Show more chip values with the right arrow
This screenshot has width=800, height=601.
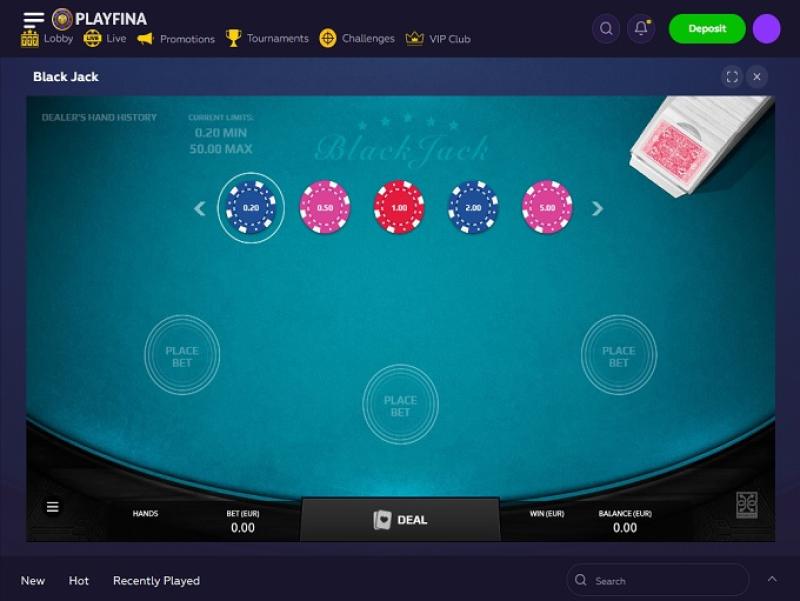(x=597, y=208)
